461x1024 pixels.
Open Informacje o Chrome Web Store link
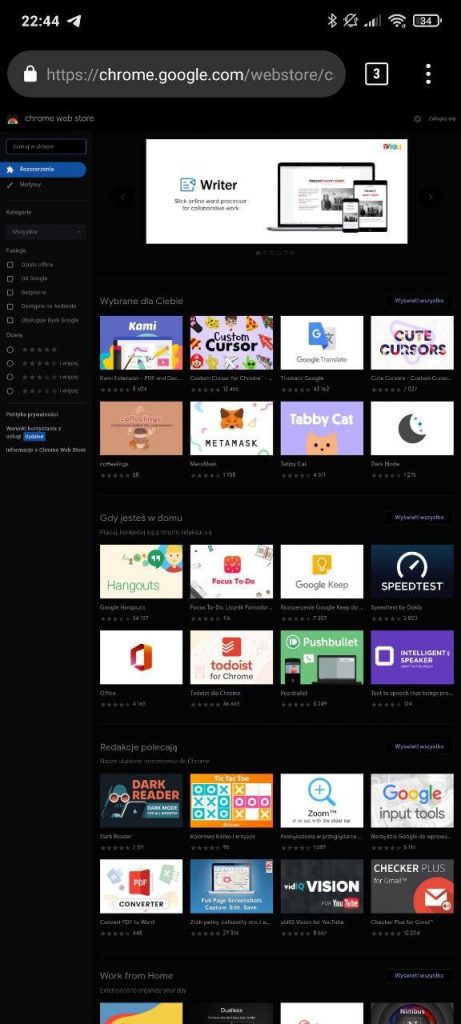[46, 450]
